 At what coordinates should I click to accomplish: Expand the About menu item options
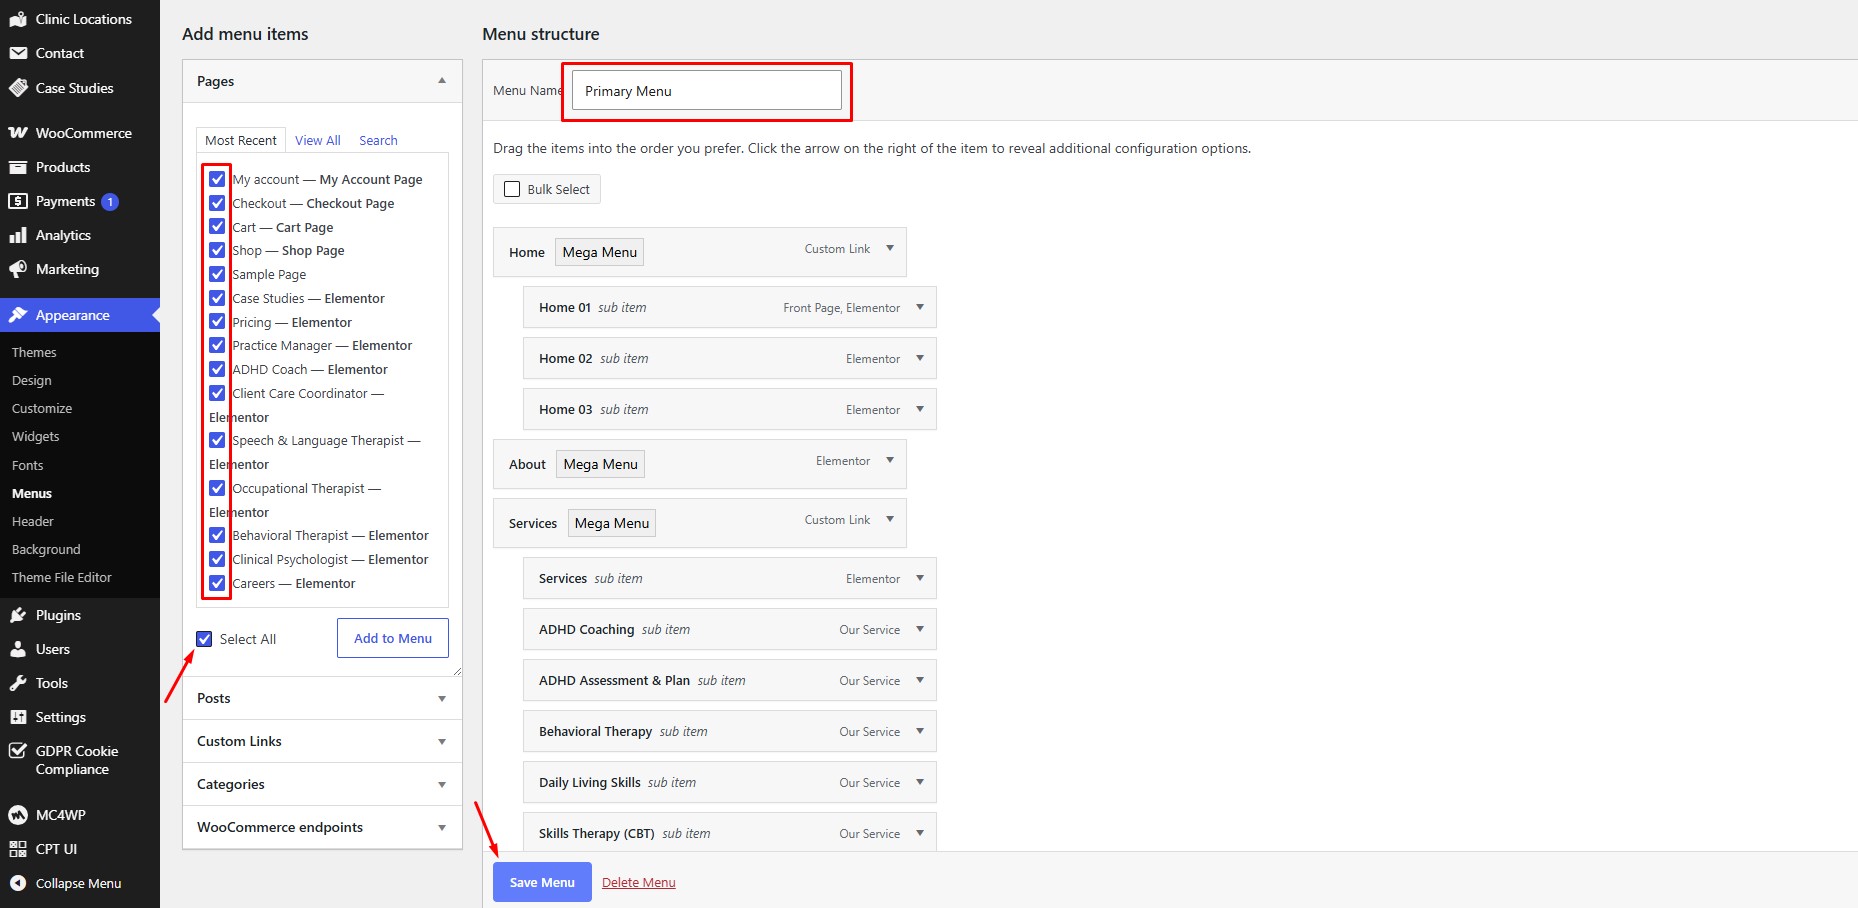tap(890, 461)
